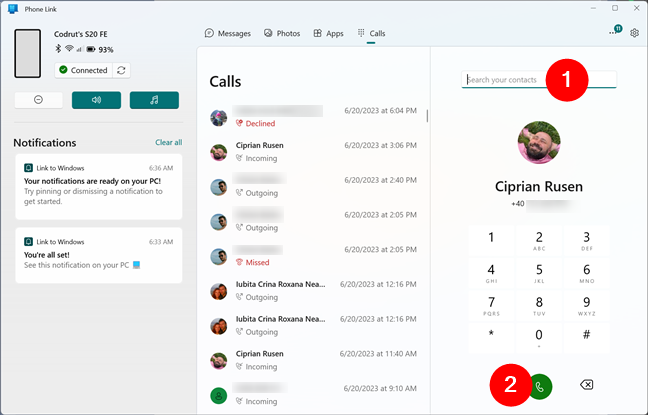This screenshot has width=648, height=415.
Task: Click the Phone Link app icon in title bar
Action: click(x=13, y=9)
